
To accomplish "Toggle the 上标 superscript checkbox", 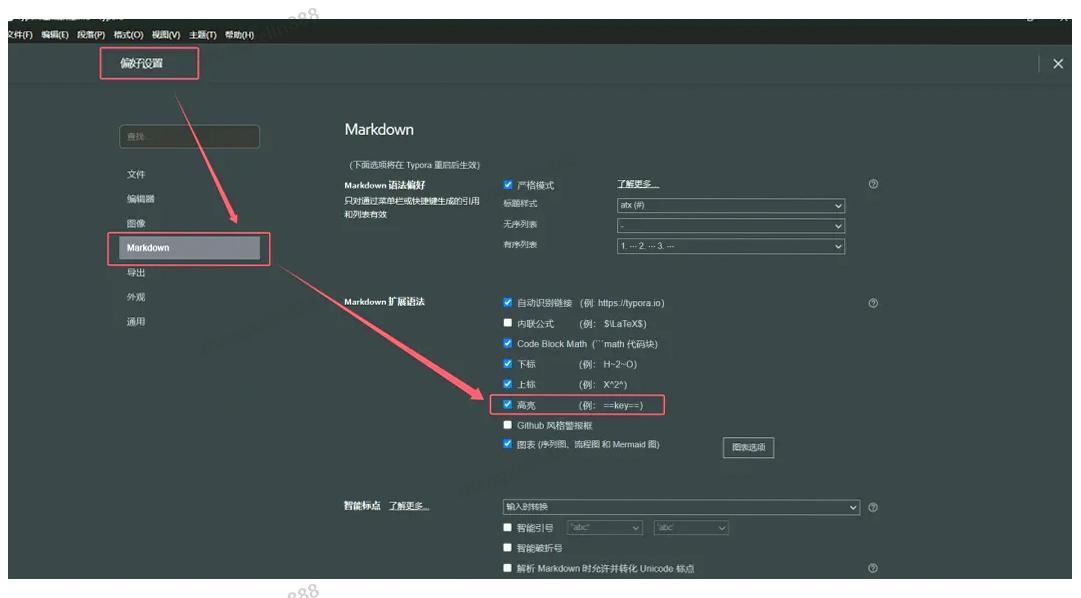I will pyautogui.click(x=507, y=383).
